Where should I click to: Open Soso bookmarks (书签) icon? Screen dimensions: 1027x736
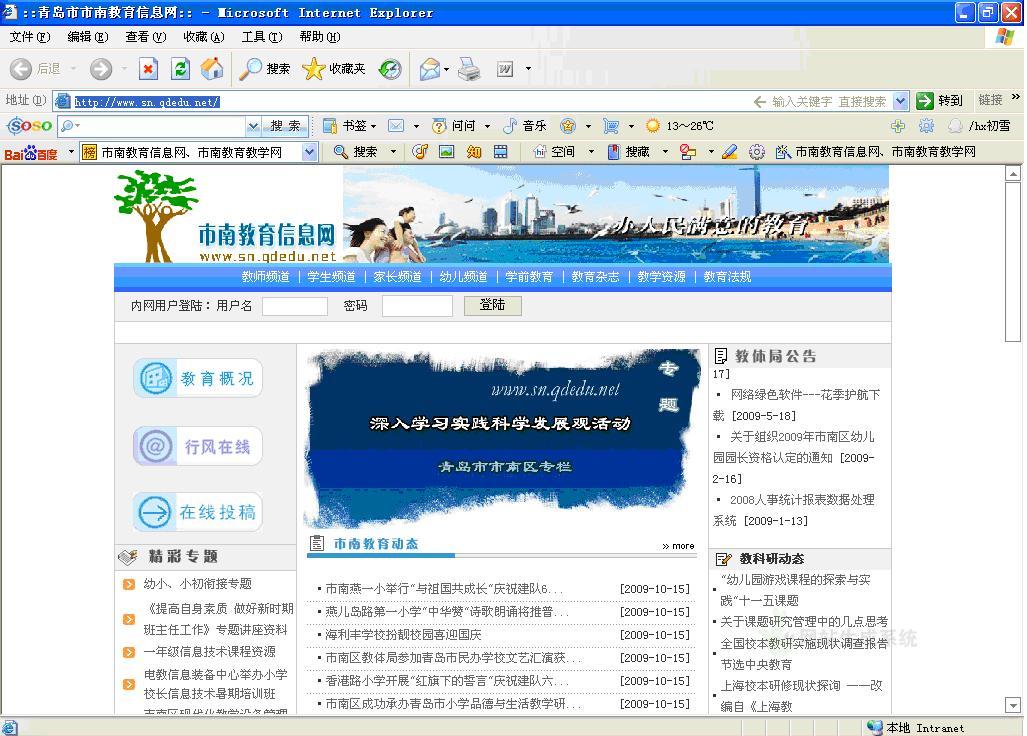(330, 126)
